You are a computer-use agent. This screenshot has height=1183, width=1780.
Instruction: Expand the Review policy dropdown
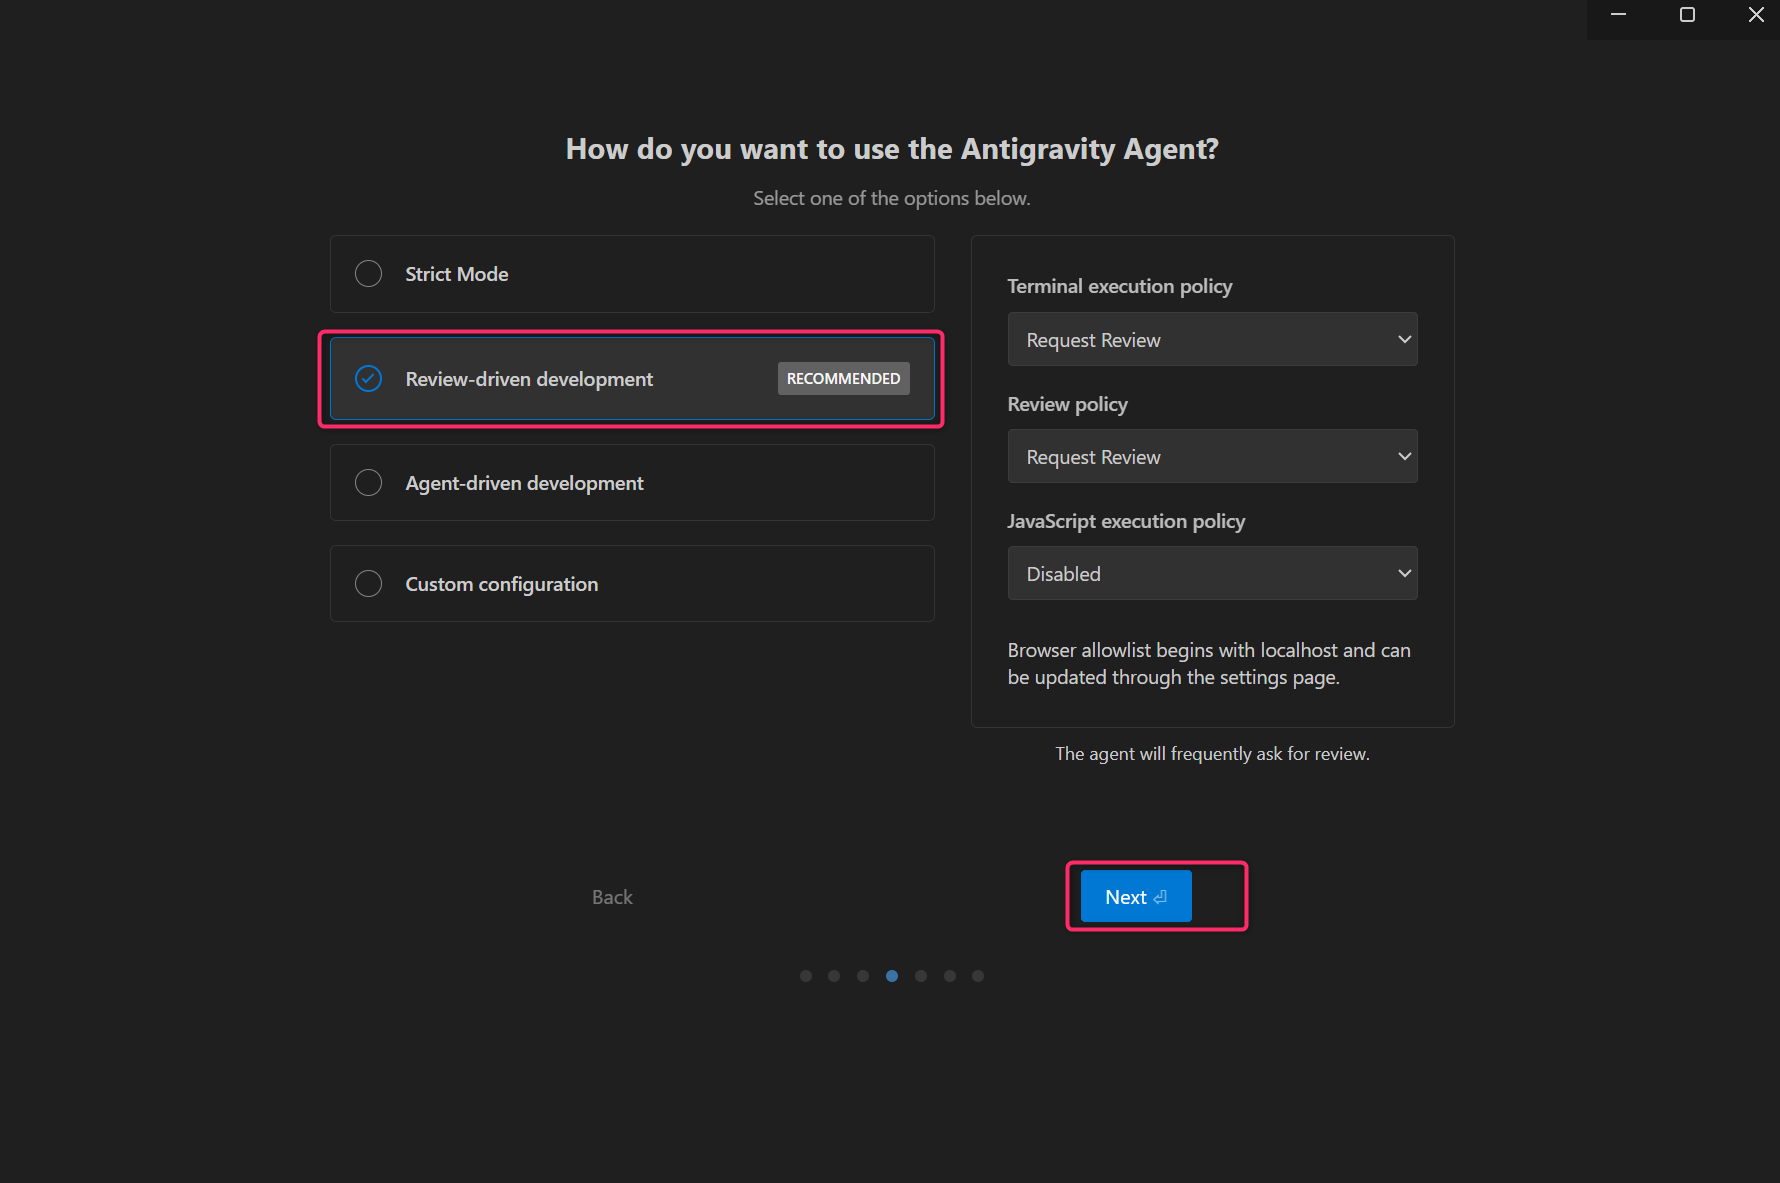[1212, 457]
